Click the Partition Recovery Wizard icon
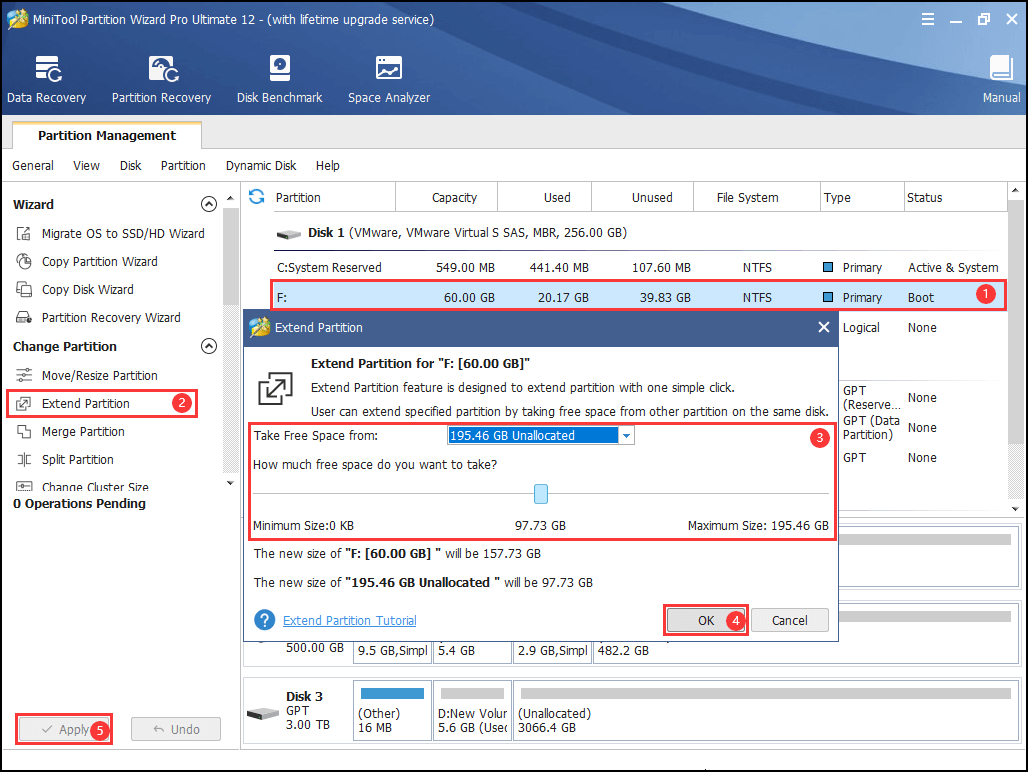Screen dimensions: 1028x772 pos(24,318)
